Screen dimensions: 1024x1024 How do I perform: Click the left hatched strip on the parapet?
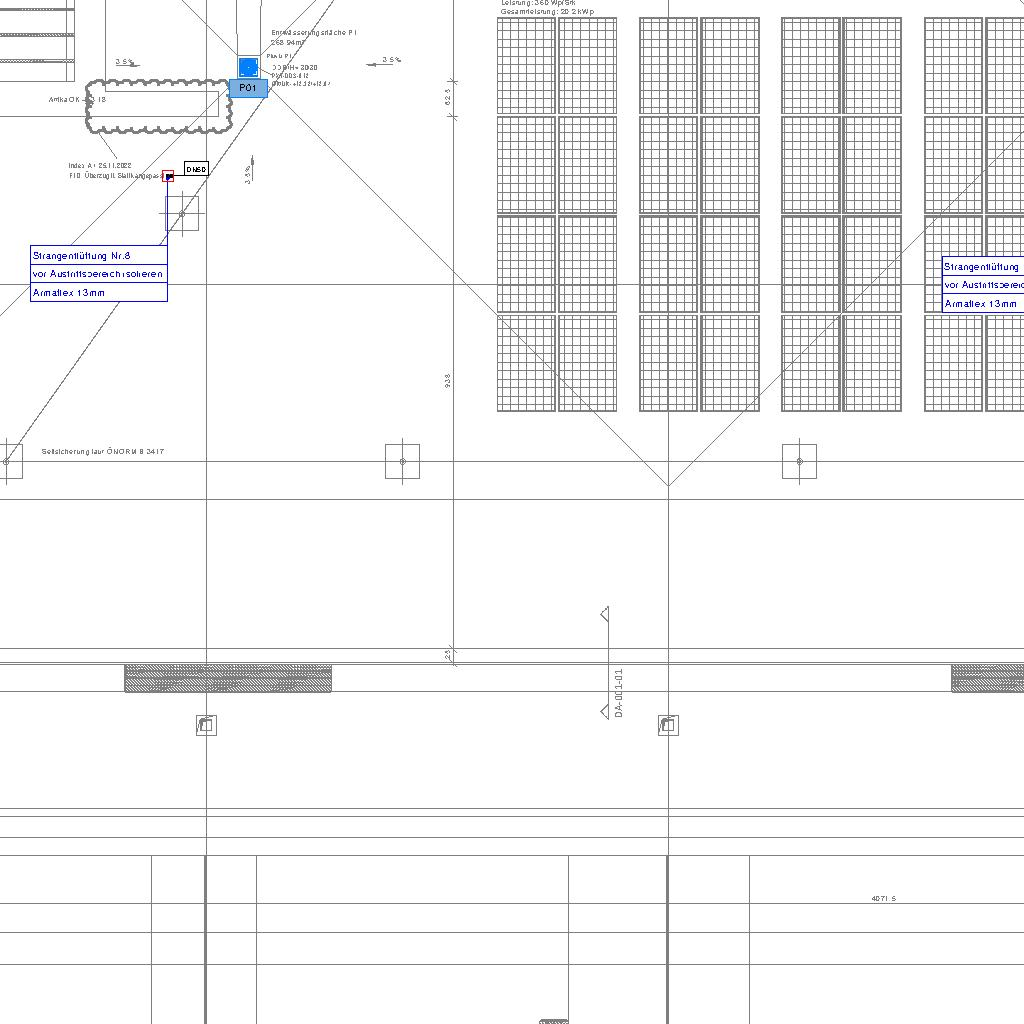[228, 678]
